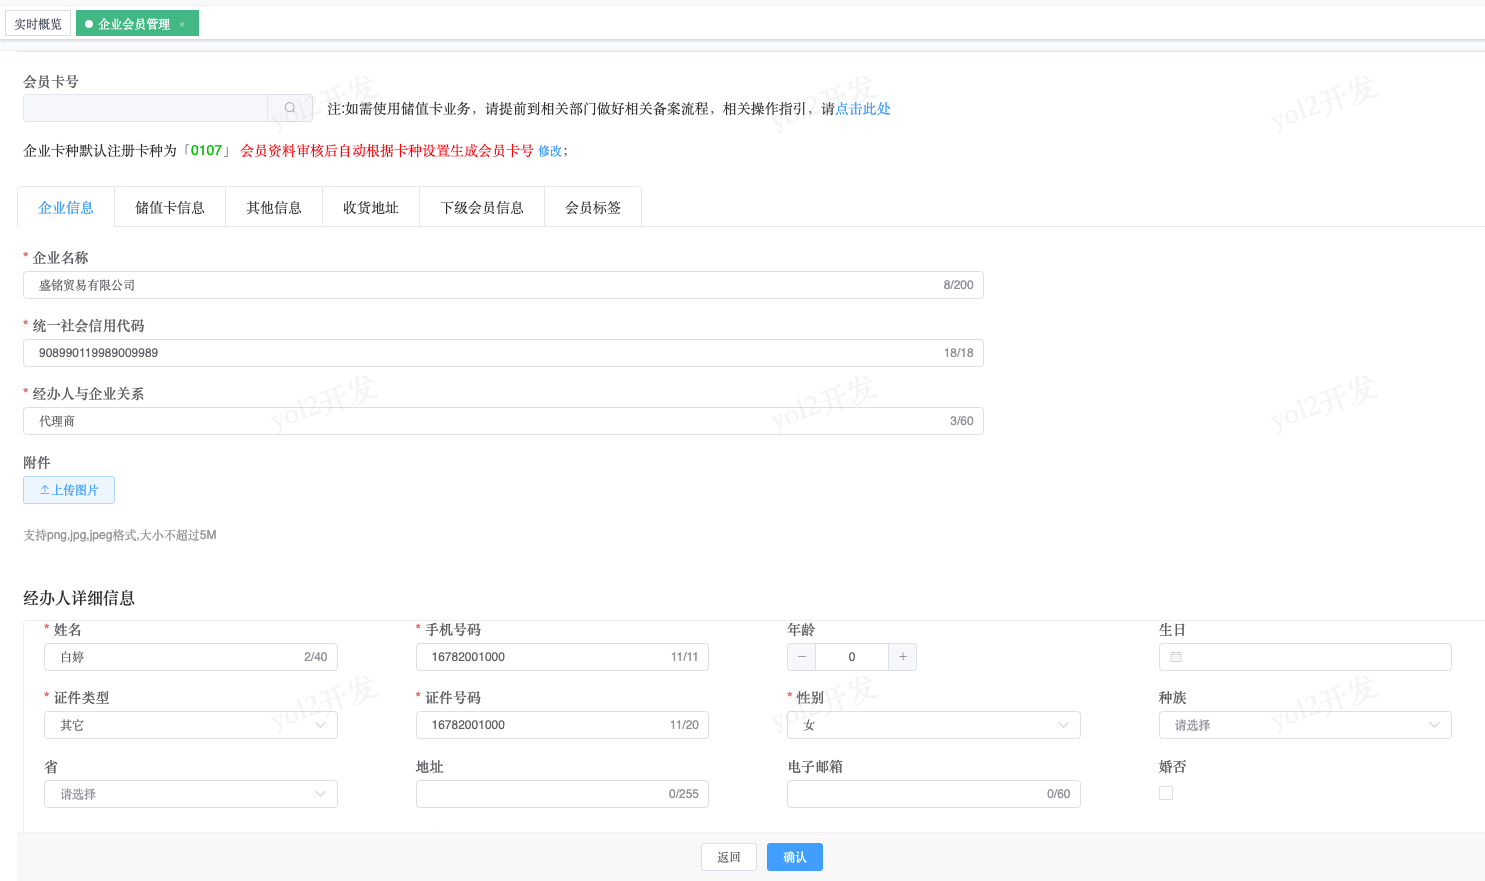1485x881 pixels.
Task: Click the 统一社会信用代码 input field
Action: [x=503, y=353]
